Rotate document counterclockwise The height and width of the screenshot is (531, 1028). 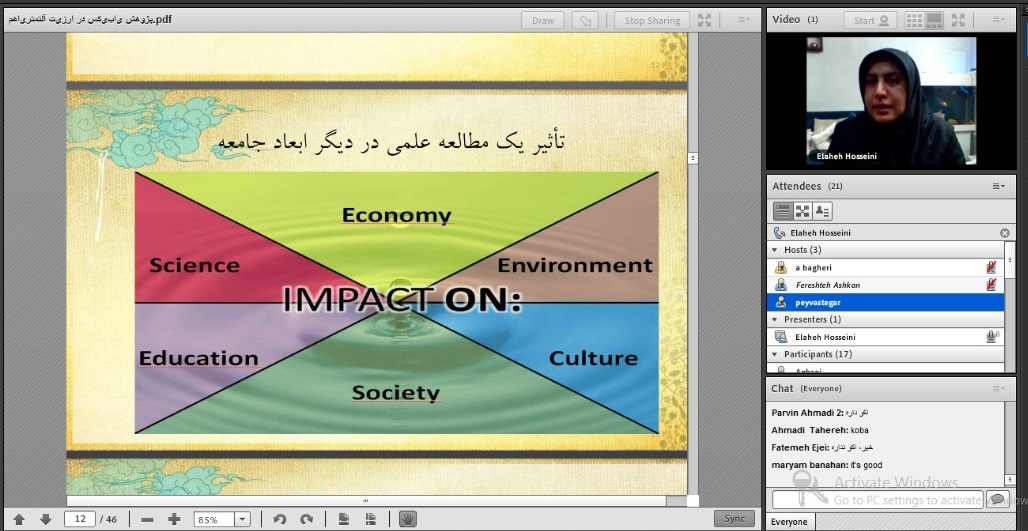click(280, 519)
